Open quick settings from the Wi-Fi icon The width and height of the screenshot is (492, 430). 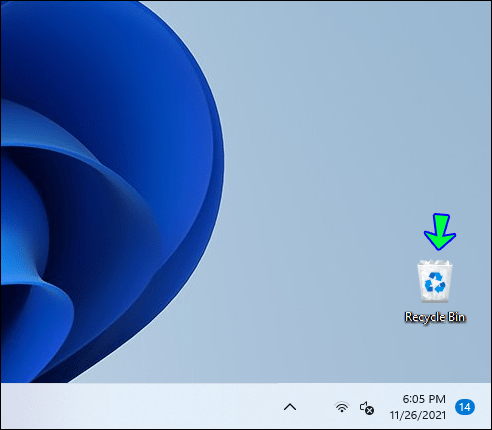[x=342, y=407]
